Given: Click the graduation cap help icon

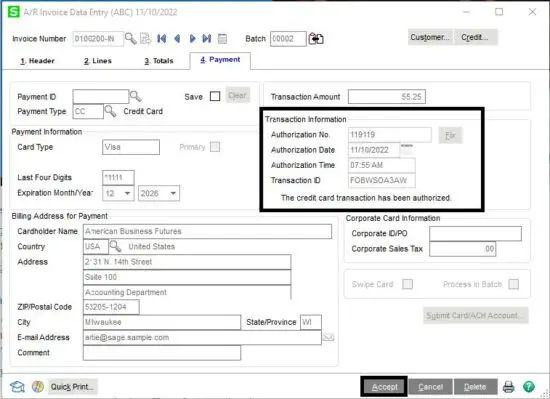Looking at the screenshot, I should pos(17,387).
